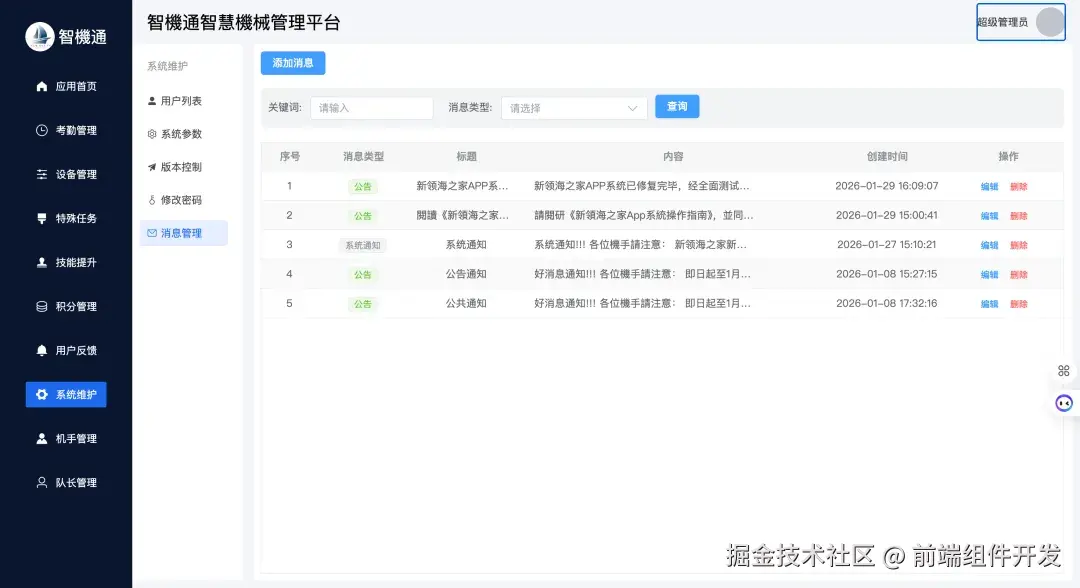Open the 消息类型 message type dropdown
Image resolution: width=1080 pixels, height=588 pixels.
[573, 106]
